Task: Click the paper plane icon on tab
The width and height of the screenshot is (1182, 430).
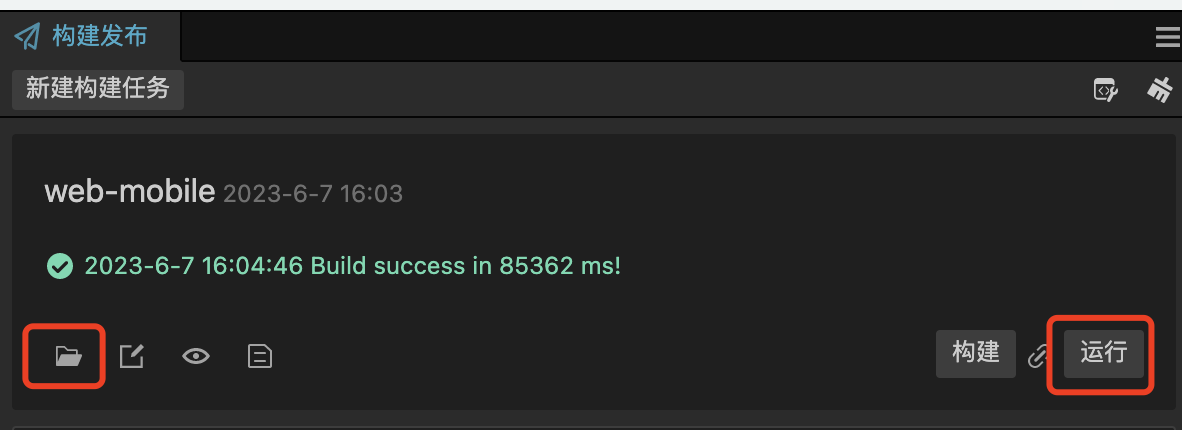Action: click(x=27, y=37)
